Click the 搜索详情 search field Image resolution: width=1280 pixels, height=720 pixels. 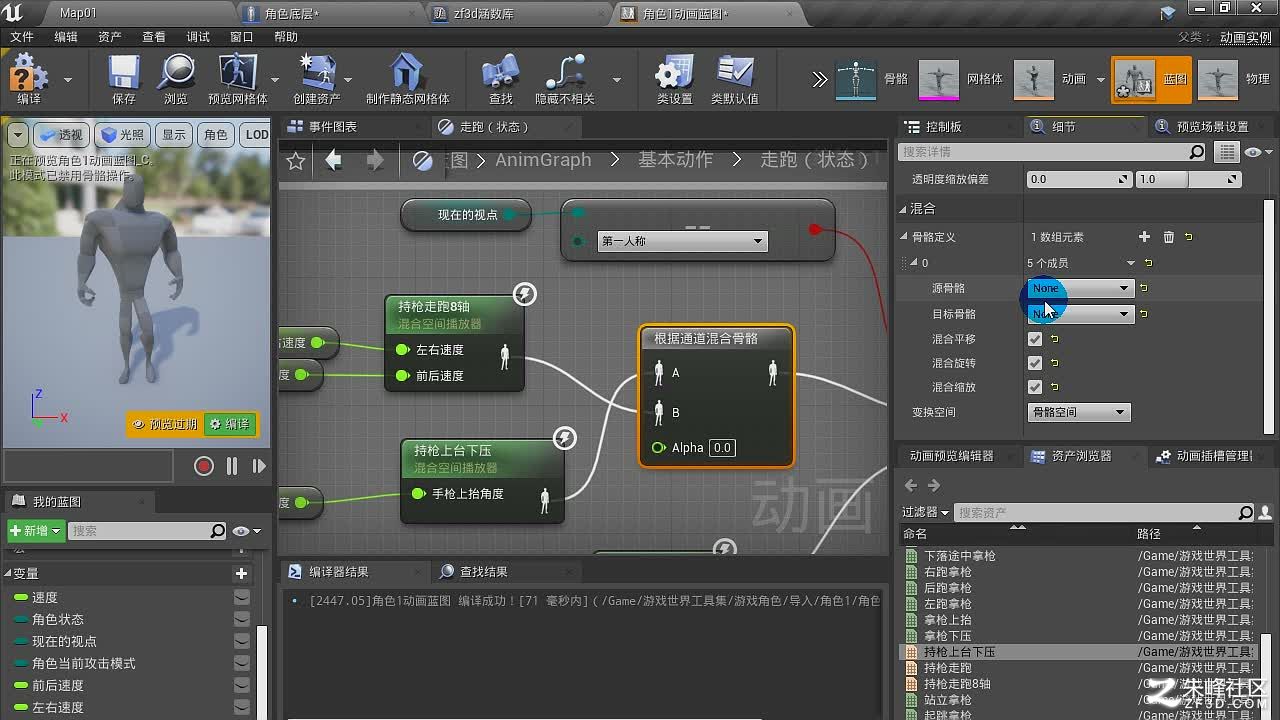tap(1053, 152)
